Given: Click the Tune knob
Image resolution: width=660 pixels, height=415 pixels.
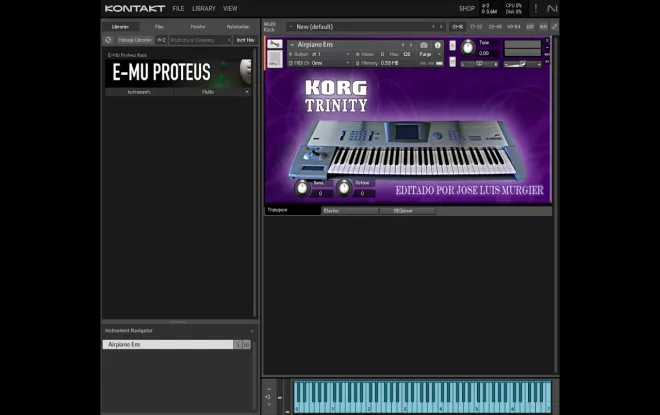Looking at the screenshot, I should click(468, 48).
